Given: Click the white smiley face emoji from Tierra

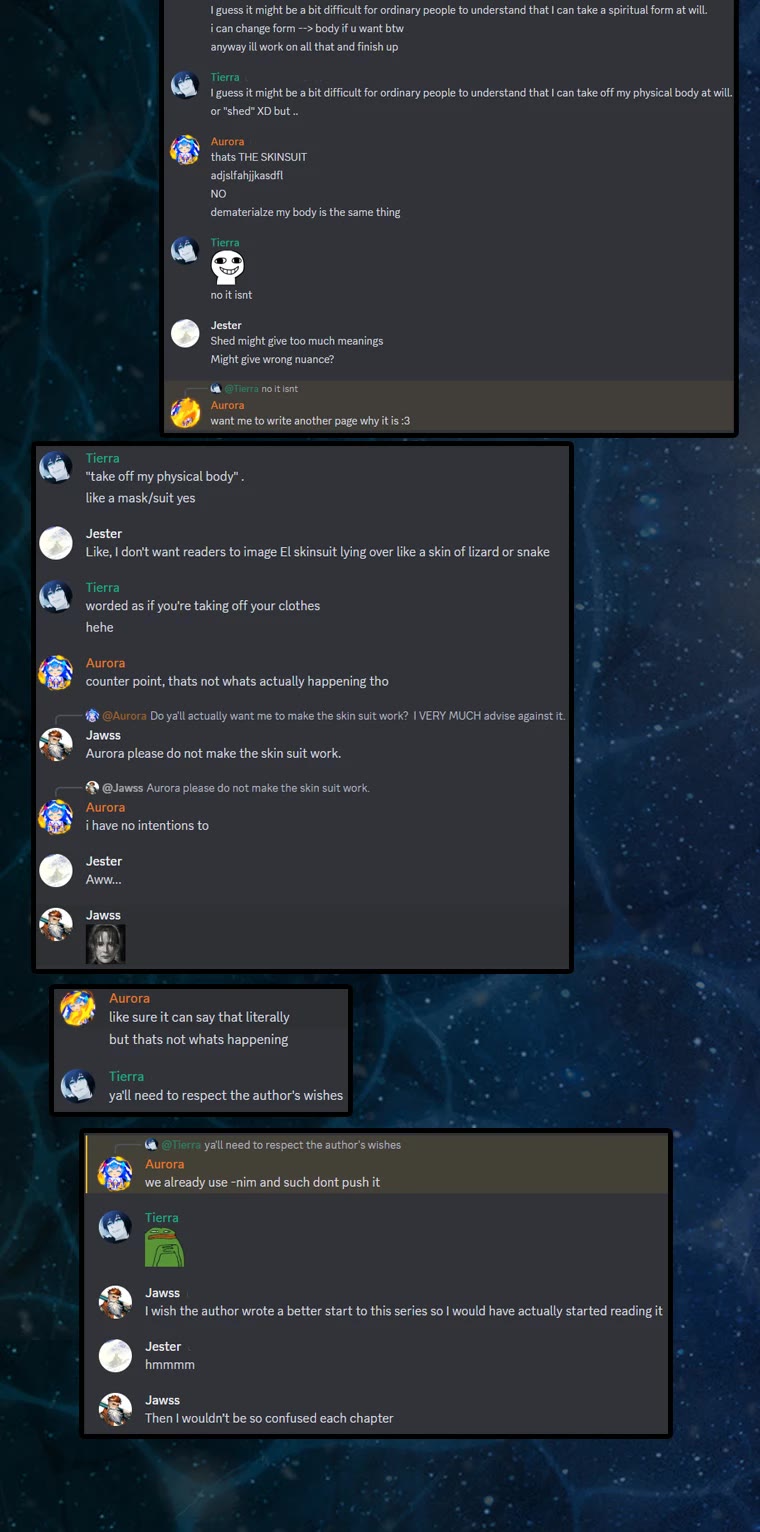Looking at the screenshot, I should tap(228, 268).
